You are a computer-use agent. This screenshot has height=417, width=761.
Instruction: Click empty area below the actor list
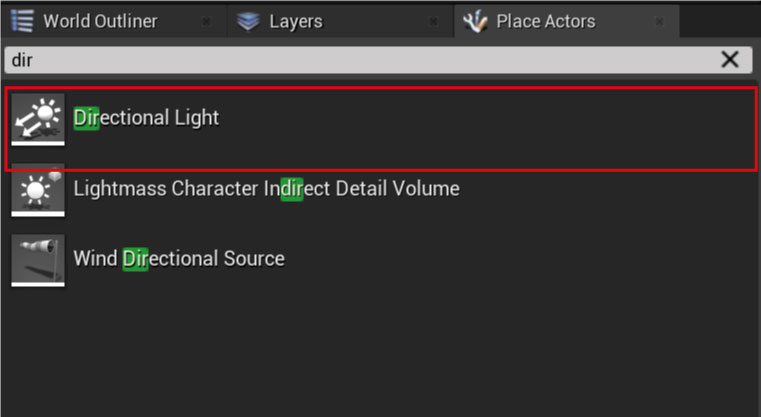click(380, 350)
